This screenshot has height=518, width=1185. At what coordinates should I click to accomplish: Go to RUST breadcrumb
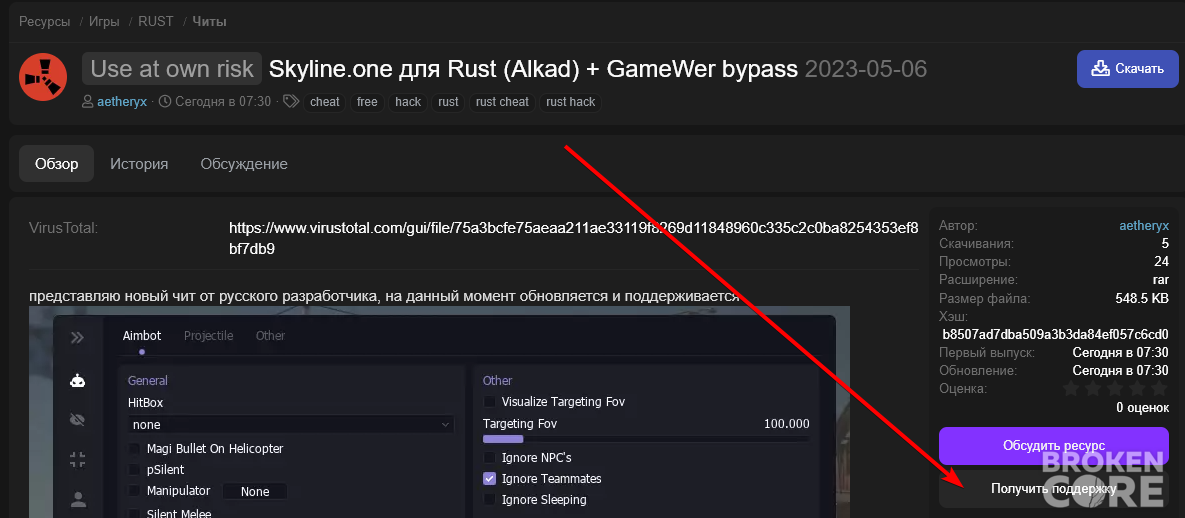[x=156, y=22]
